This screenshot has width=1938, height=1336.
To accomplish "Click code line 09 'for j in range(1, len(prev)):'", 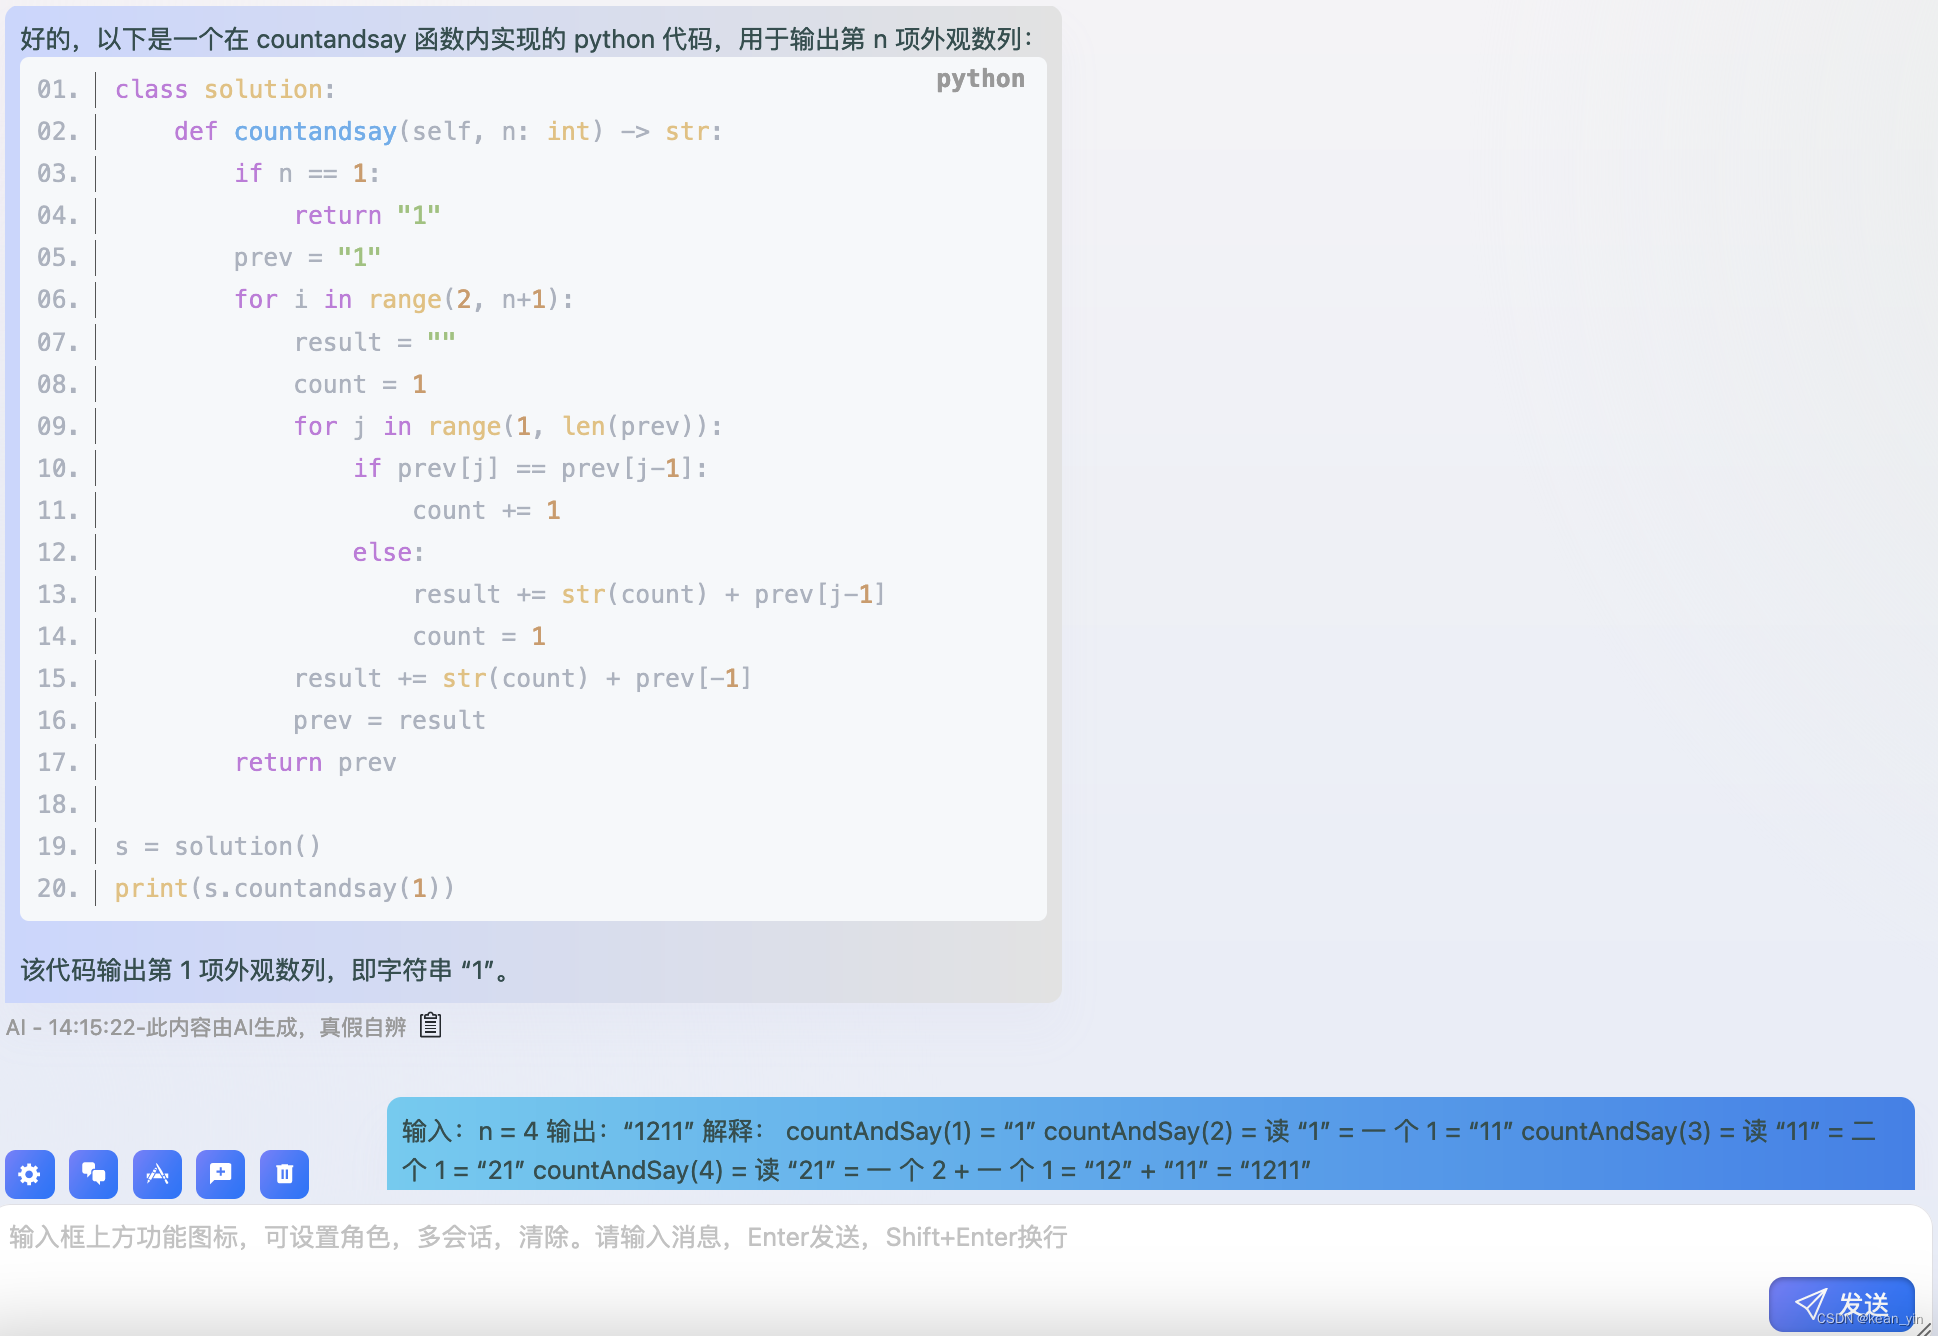I will (x=508, y=427).
